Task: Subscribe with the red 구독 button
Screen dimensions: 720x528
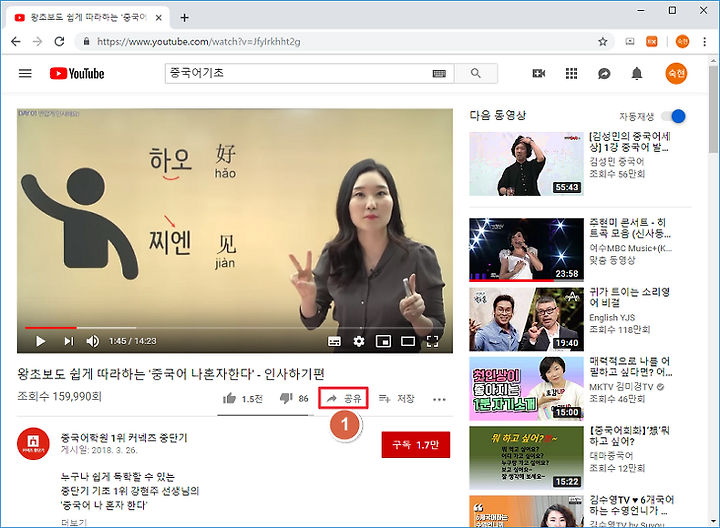Action: [x=416, y=444]
